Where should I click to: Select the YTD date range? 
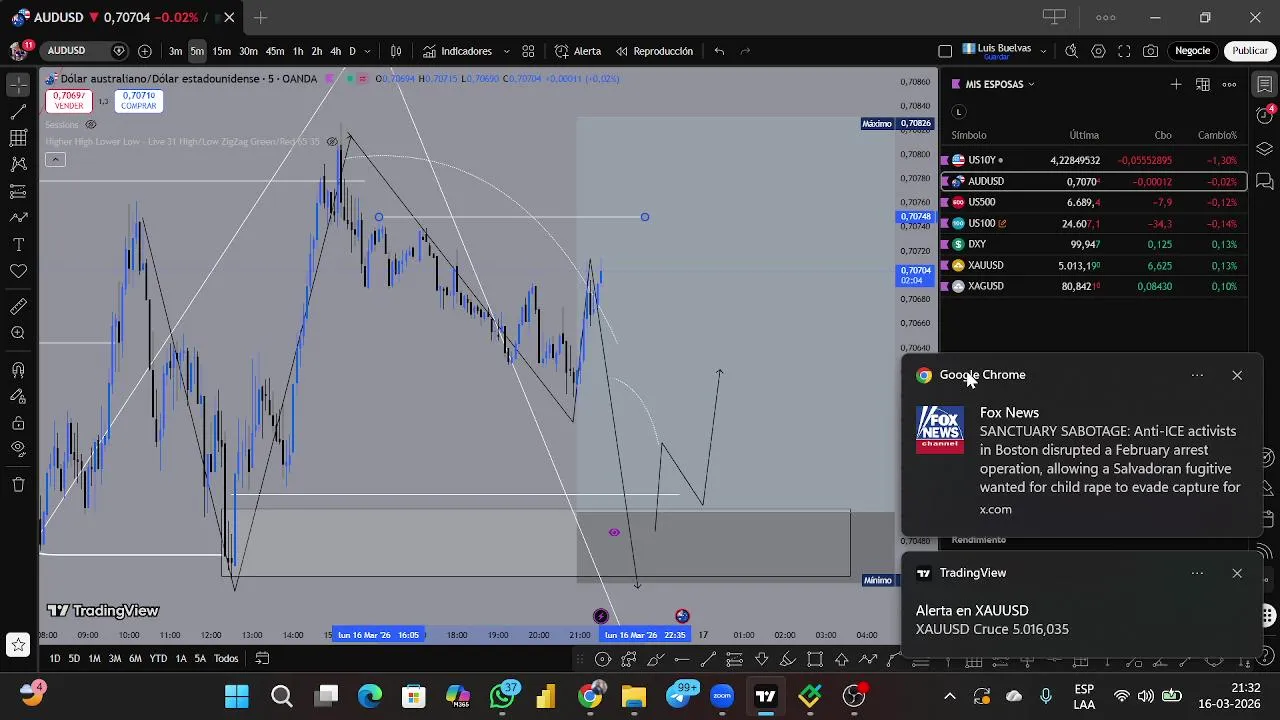tap(158, 658)
